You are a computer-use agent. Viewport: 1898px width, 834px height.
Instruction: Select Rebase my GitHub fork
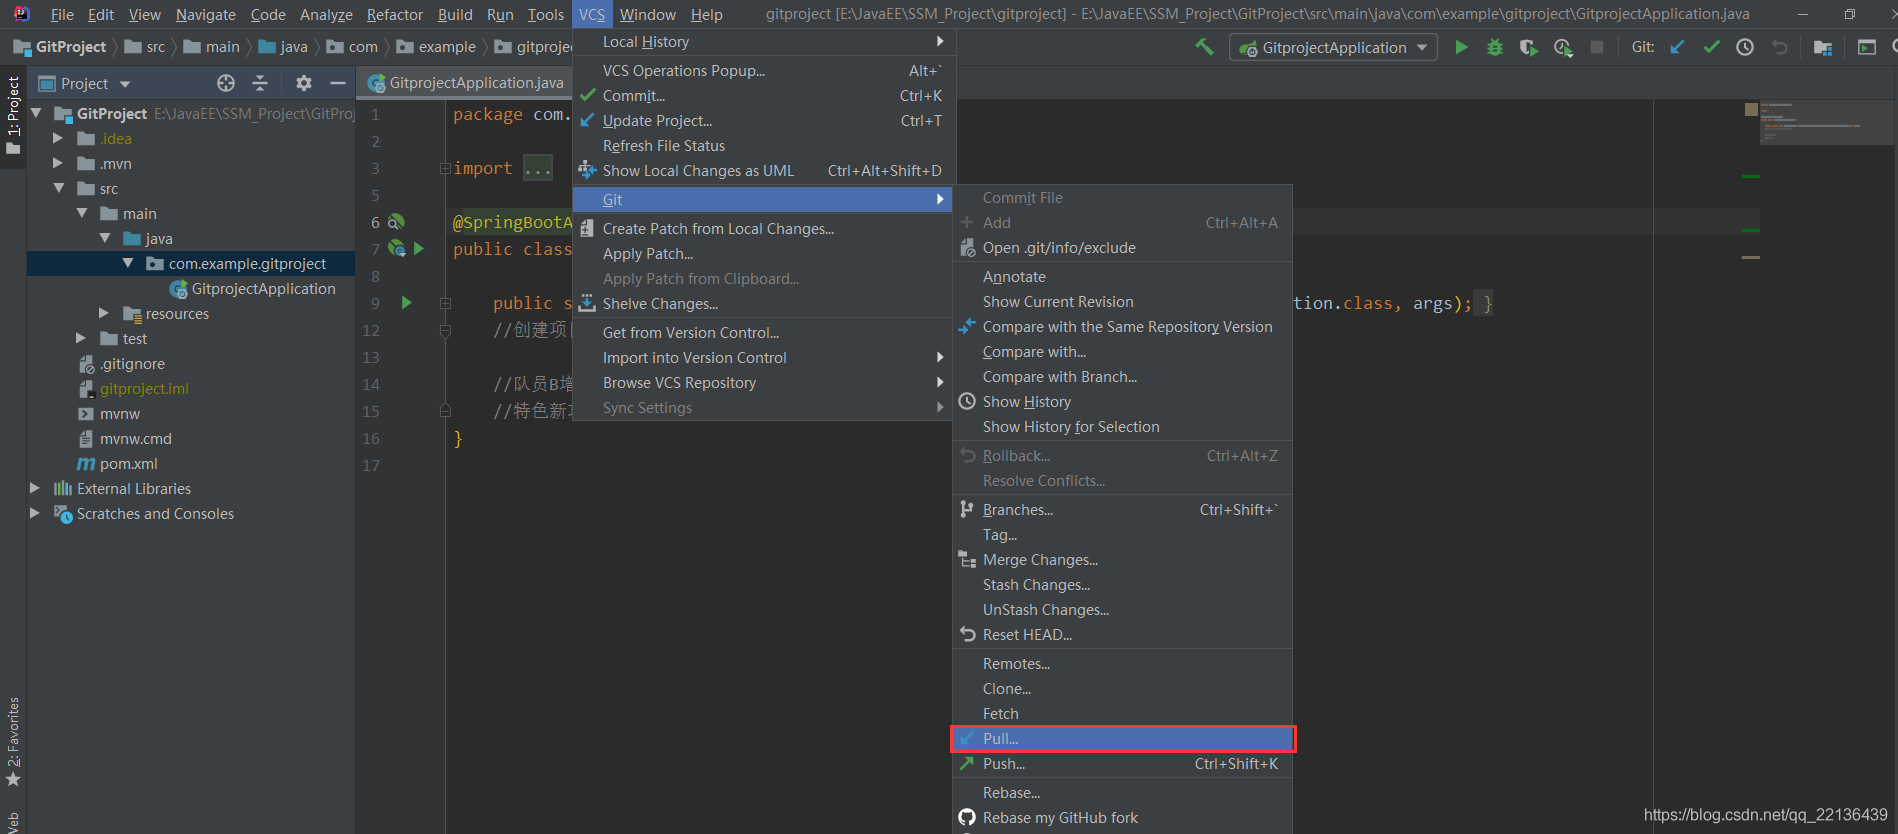coord(1123,817)
